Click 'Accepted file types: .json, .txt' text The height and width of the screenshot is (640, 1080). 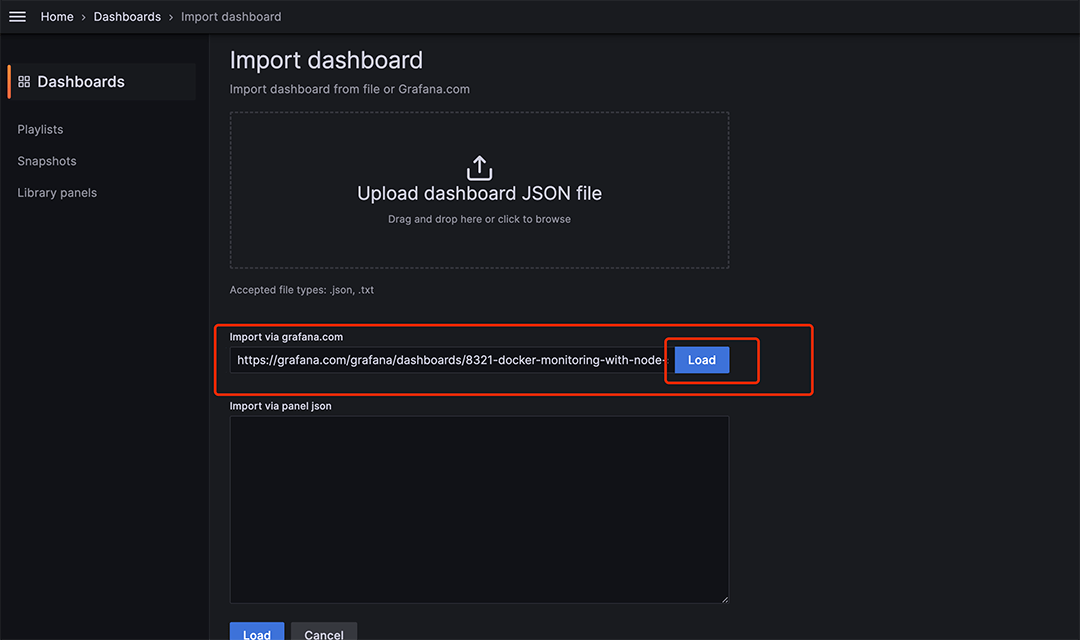pyautogui.click(x=302, y=290)
